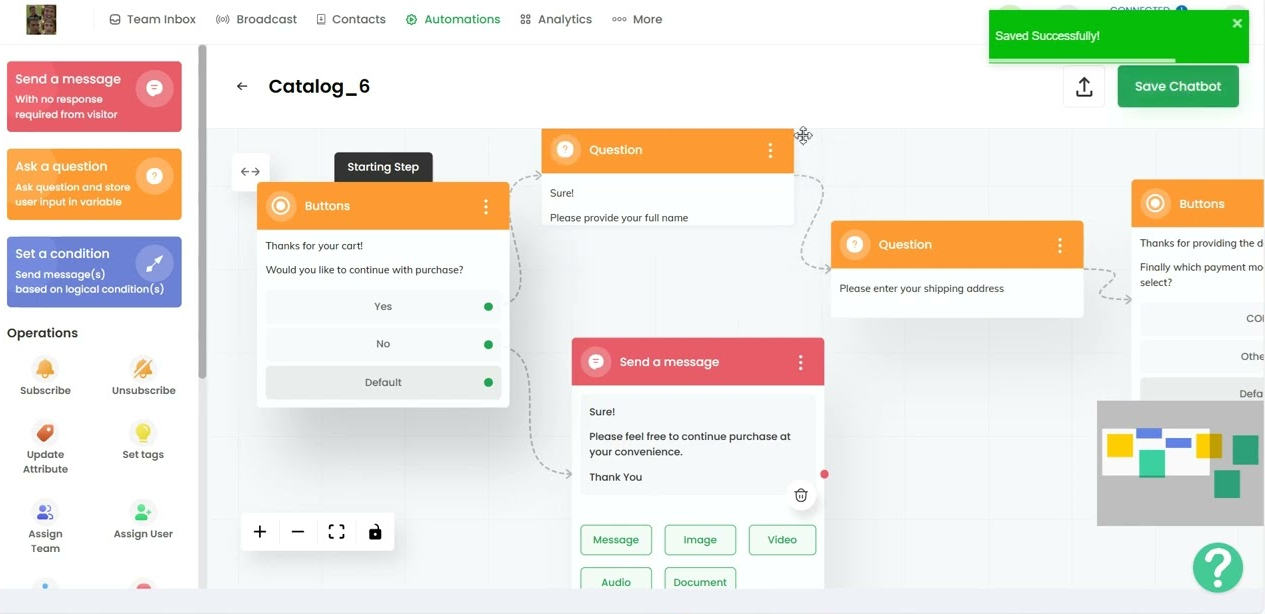Zoom in the canvas with plus icon
Viewport: 1265px width, 614px height.
(260, 532)
